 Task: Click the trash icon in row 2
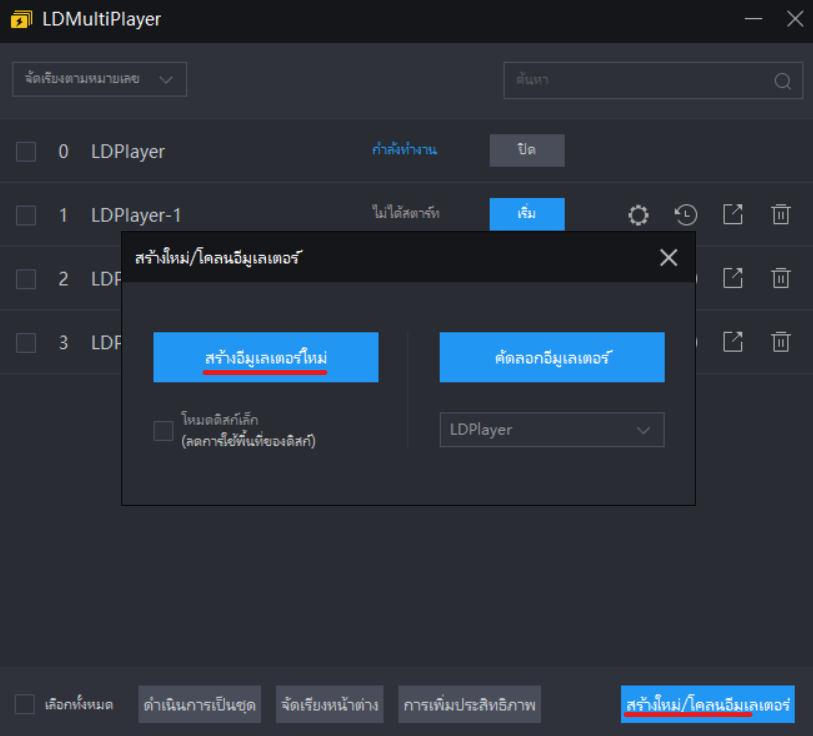[x=780, y=278]
